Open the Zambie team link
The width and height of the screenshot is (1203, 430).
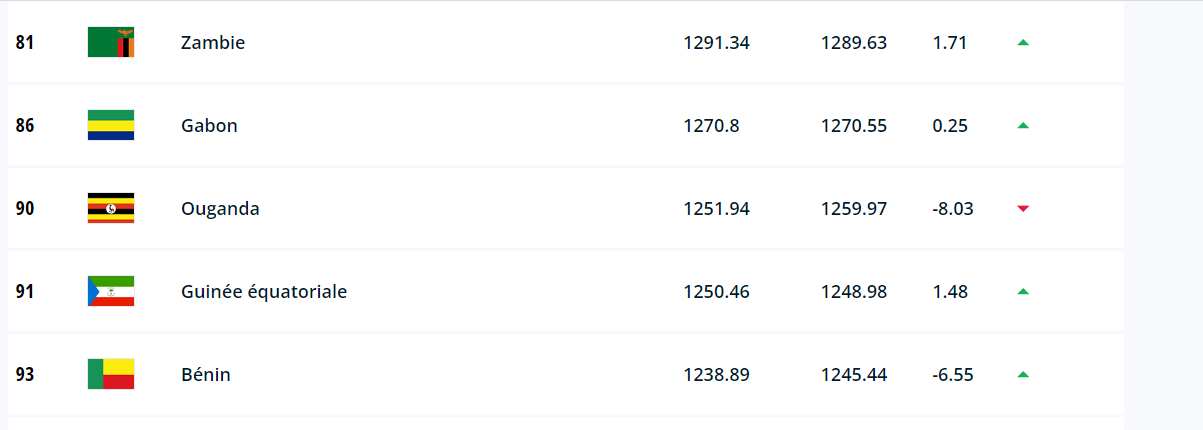pyautogui.click(x=213, y=43)
